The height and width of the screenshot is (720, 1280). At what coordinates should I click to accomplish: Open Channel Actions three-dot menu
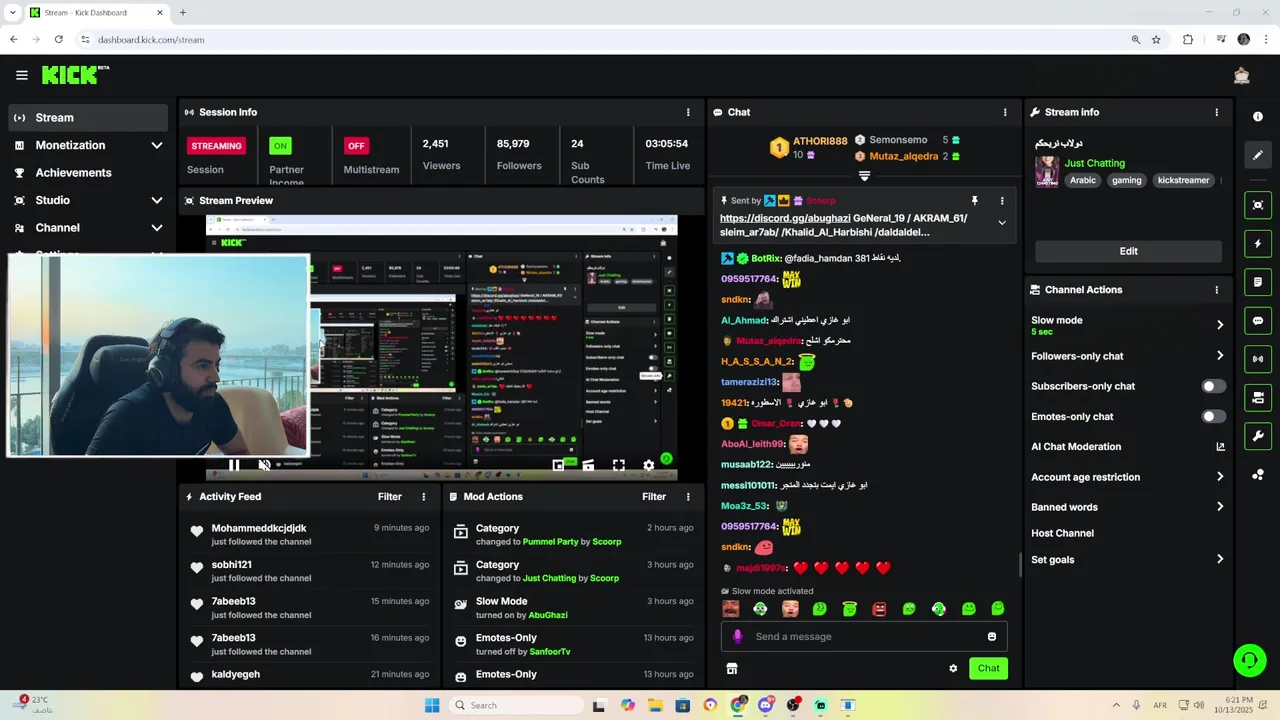(1216, 290)
